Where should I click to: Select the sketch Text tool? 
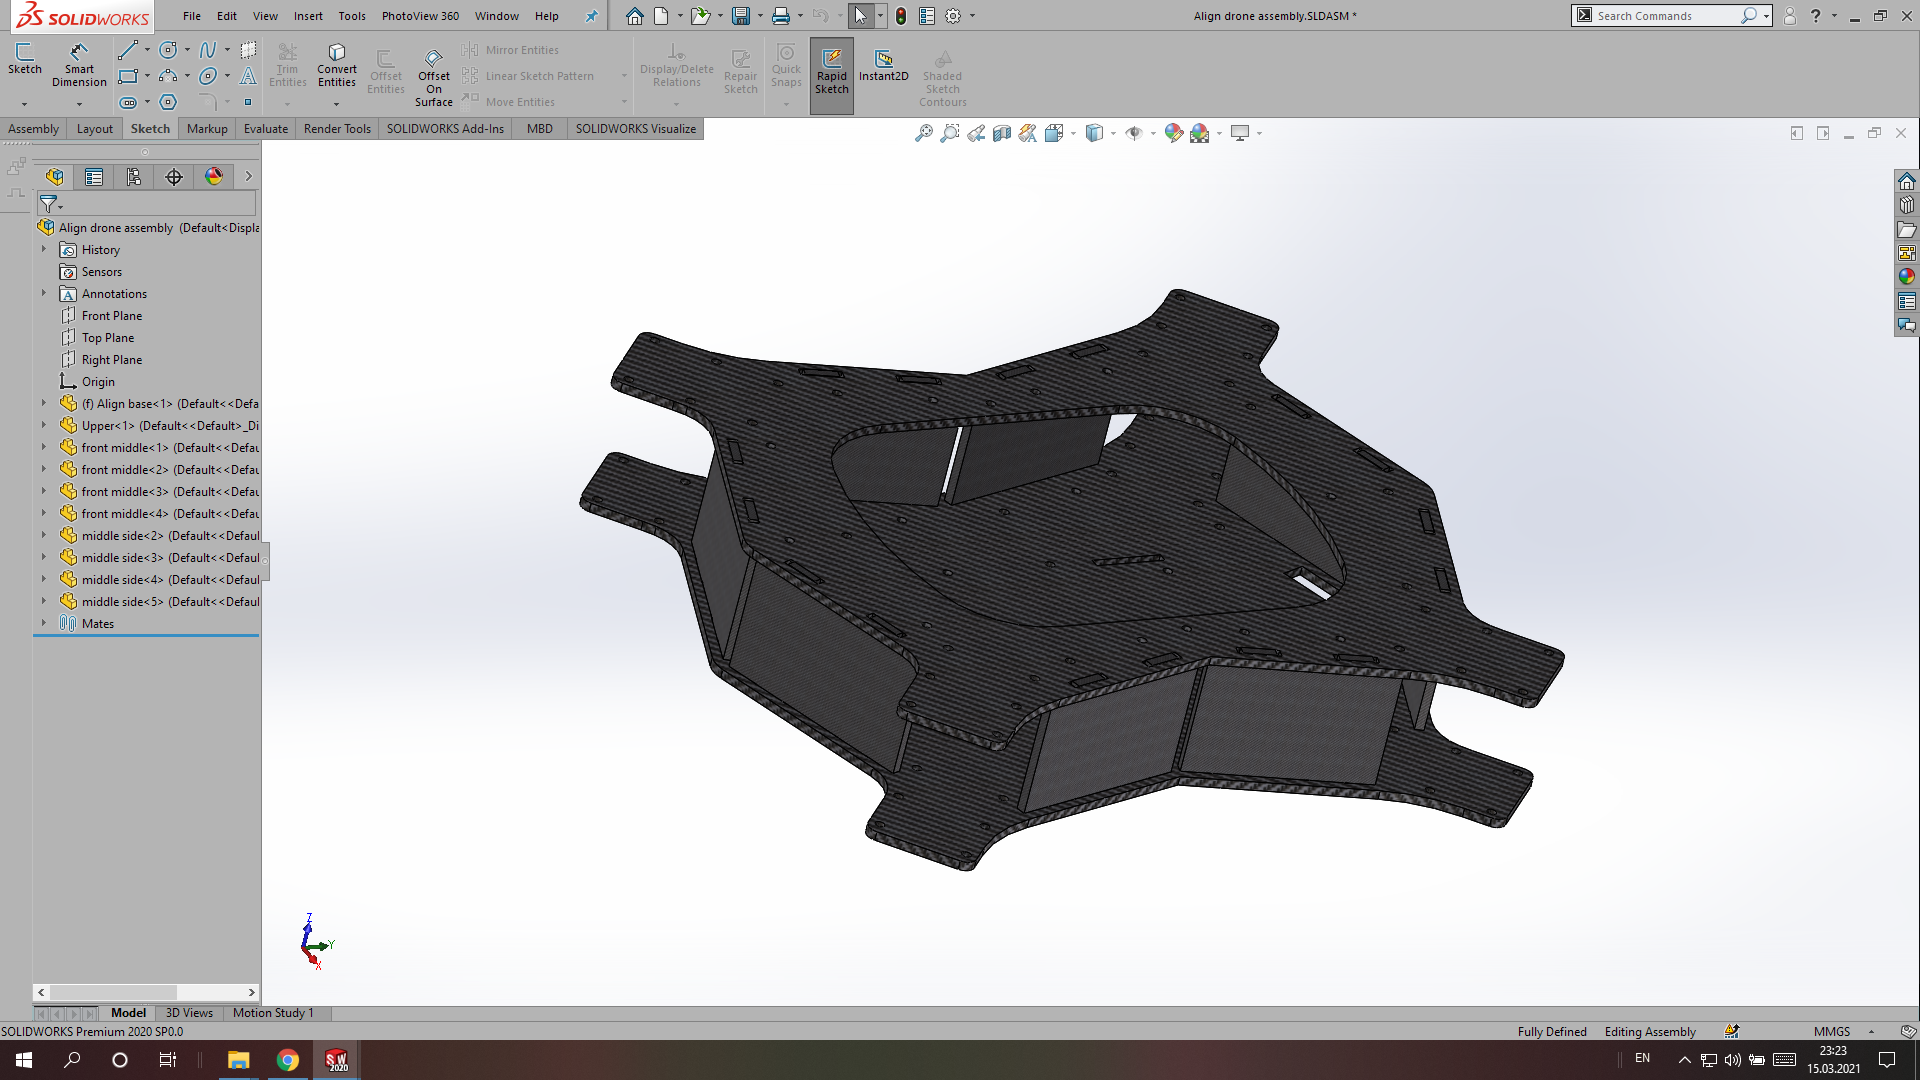point(248,76)
